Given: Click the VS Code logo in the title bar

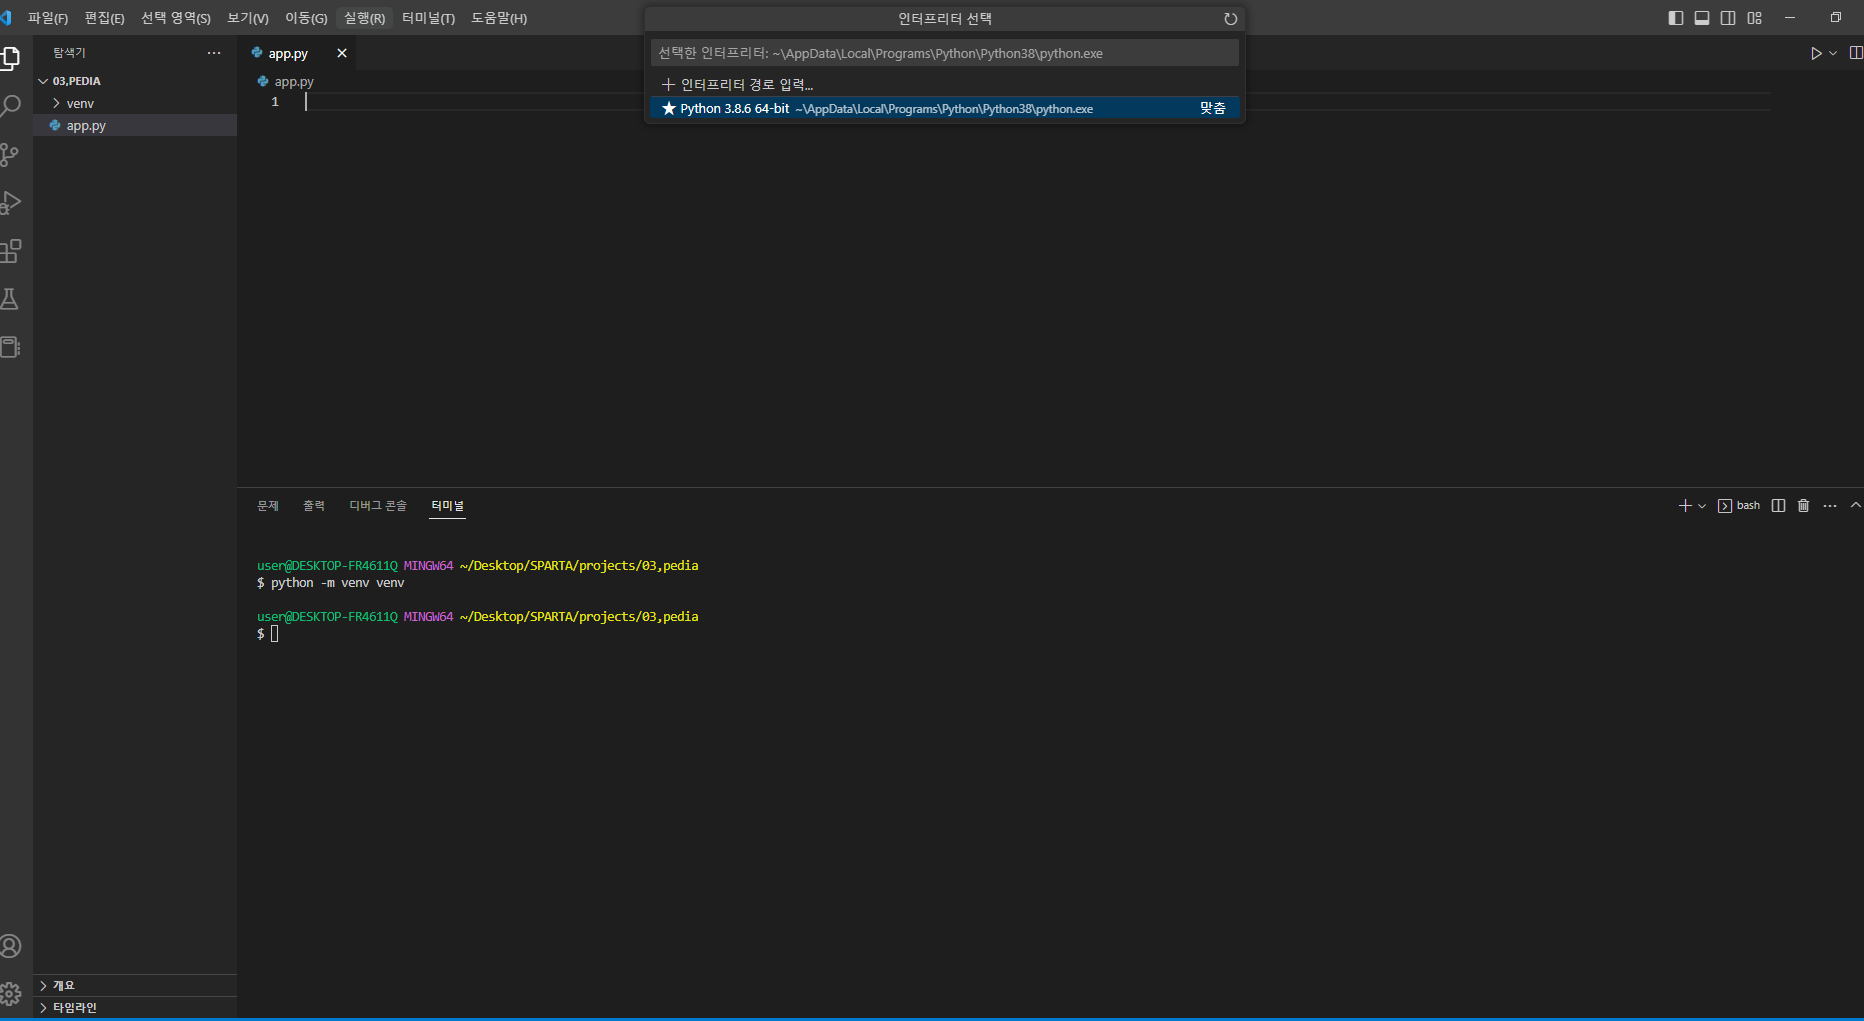Looking at the screenshot, I should click(6, 18).
